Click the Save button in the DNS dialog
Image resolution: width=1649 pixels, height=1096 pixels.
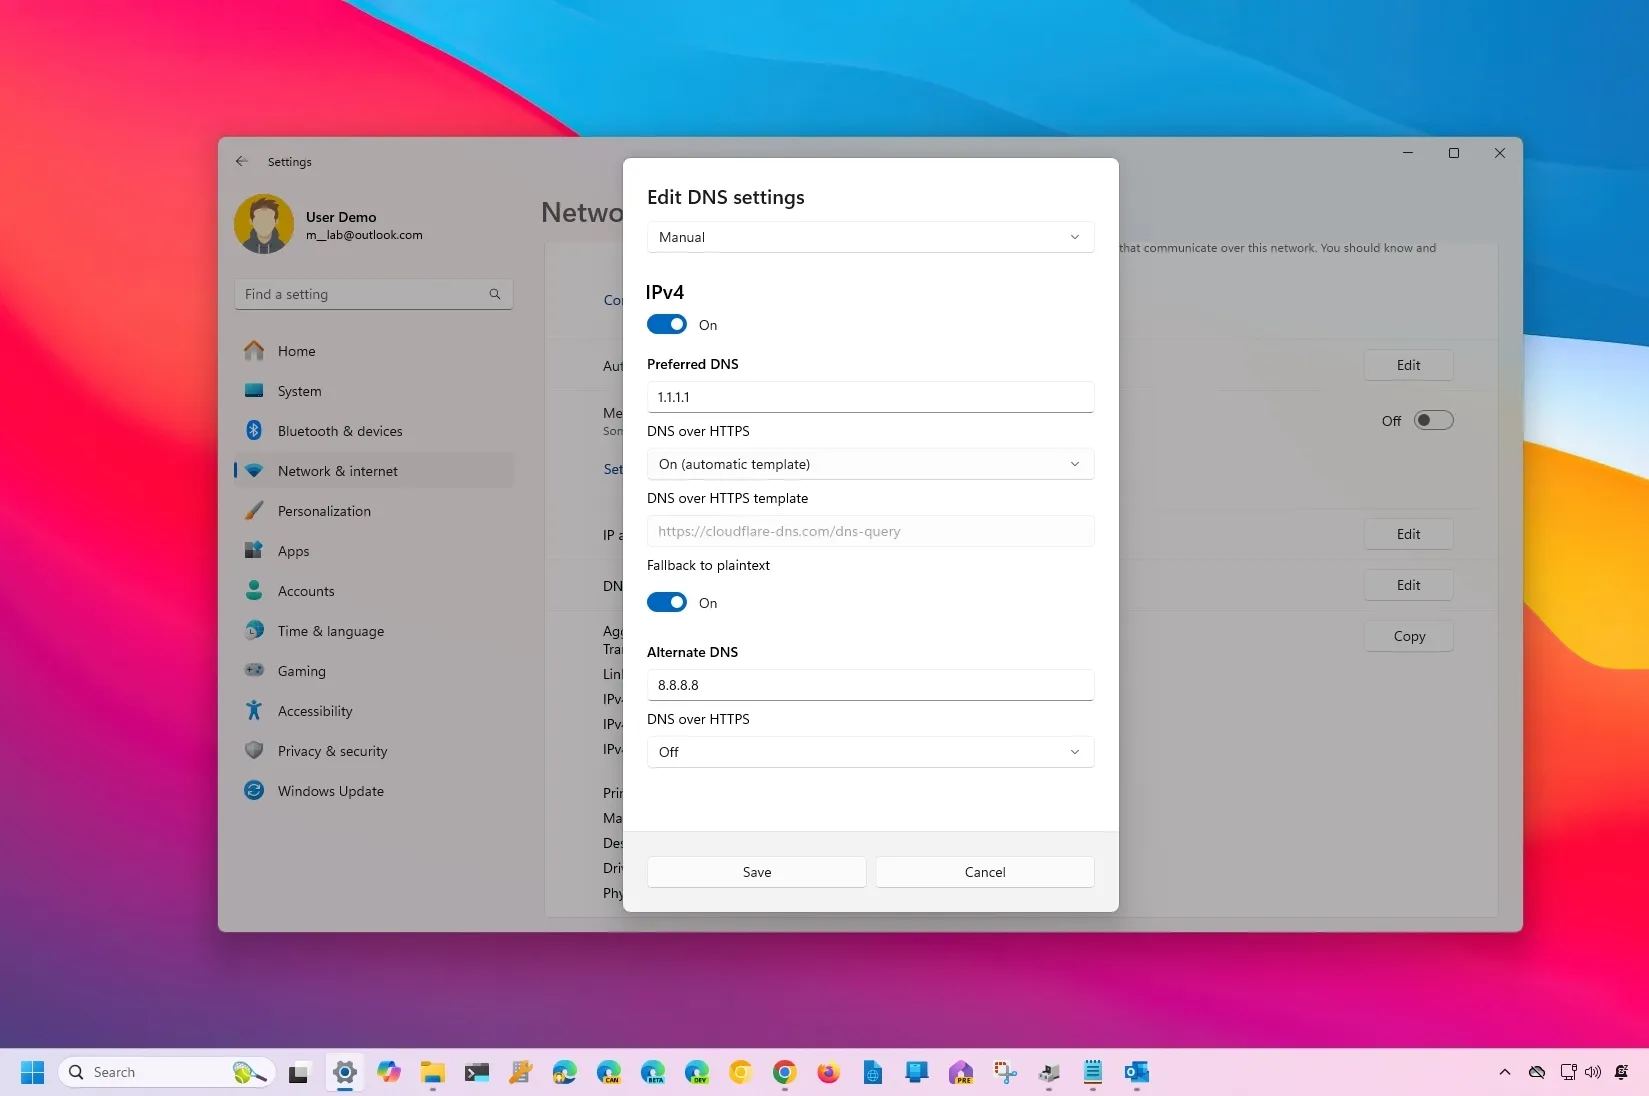(757, 872)
